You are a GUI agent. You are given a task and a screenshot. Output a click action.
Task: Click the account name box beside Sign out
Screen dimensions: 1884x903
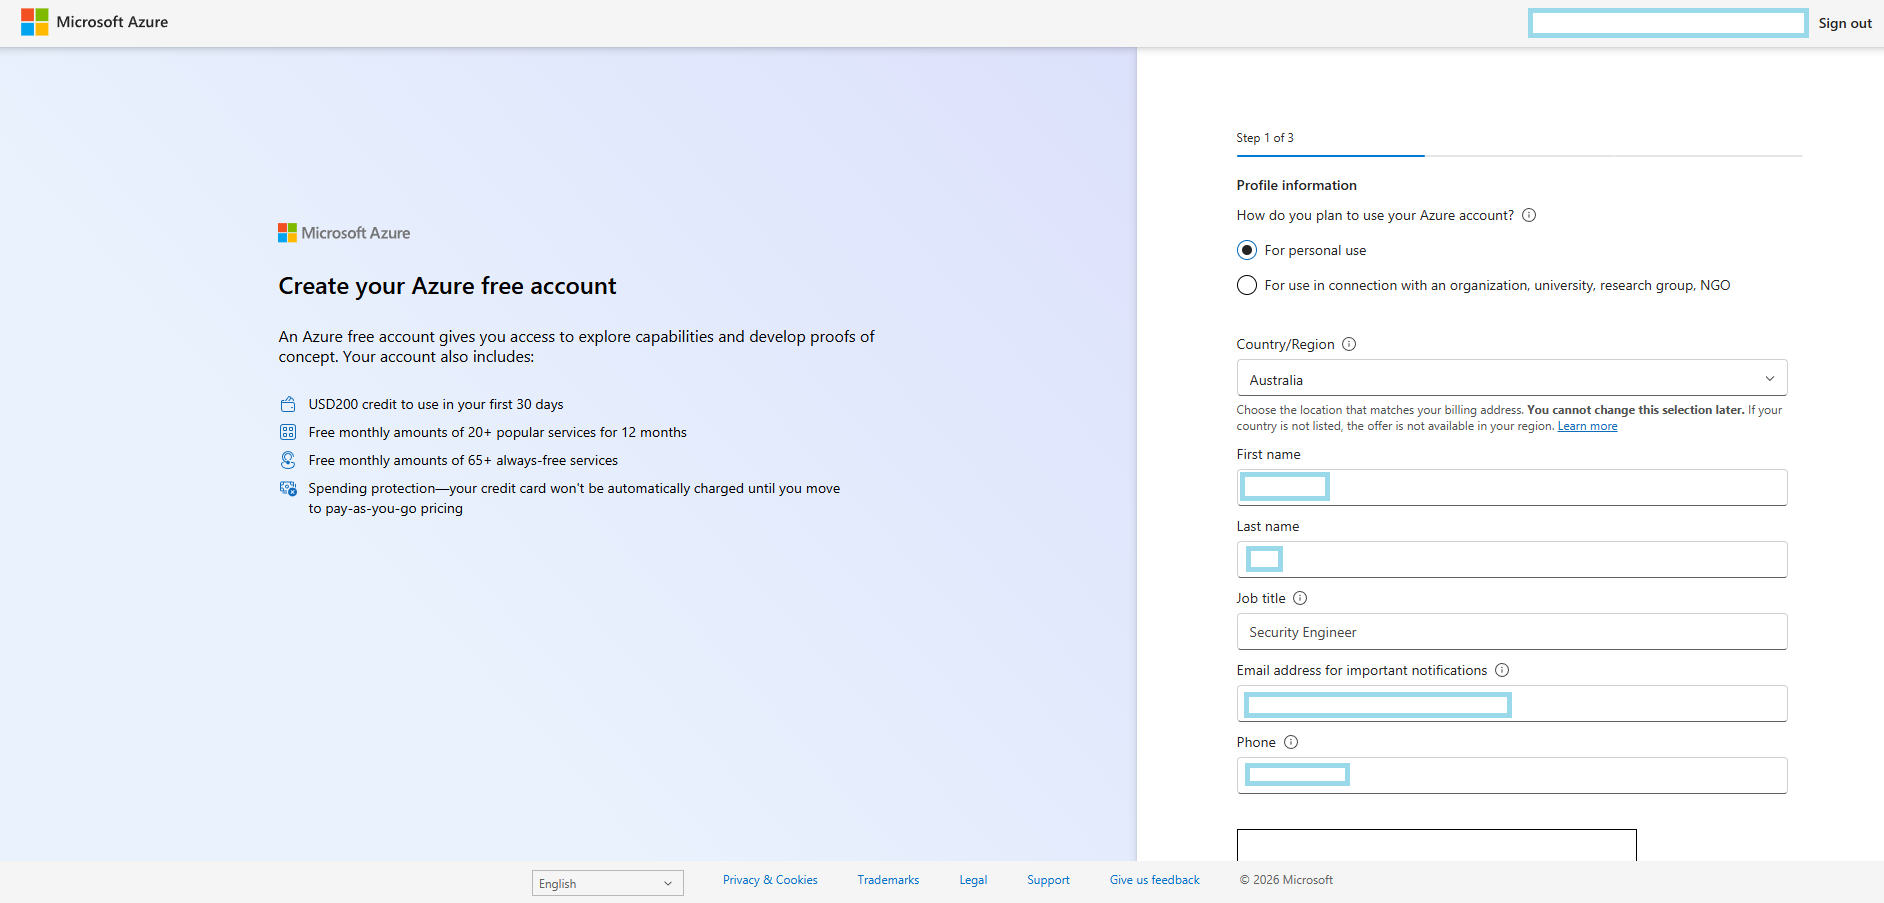click(1668, 23)
